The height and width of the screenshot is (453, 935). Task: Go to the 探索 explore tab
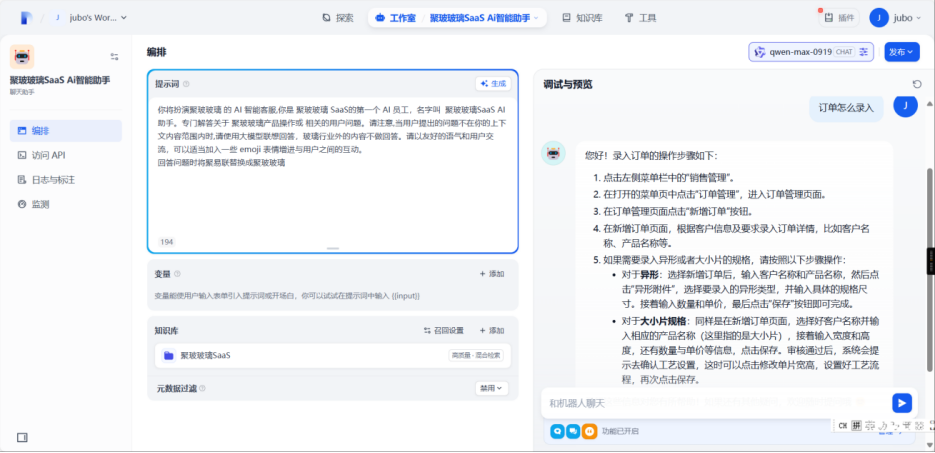point(338,18)
